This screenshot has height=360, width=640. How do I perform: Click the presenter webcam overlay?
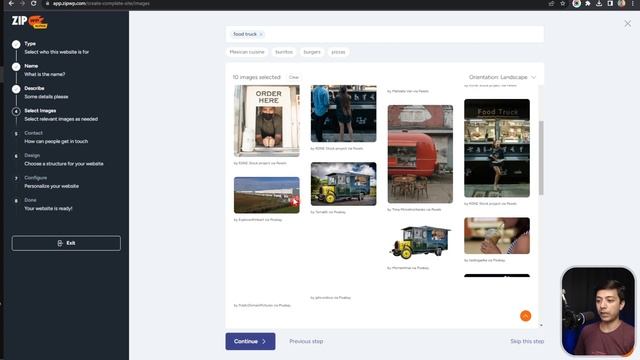598,311
